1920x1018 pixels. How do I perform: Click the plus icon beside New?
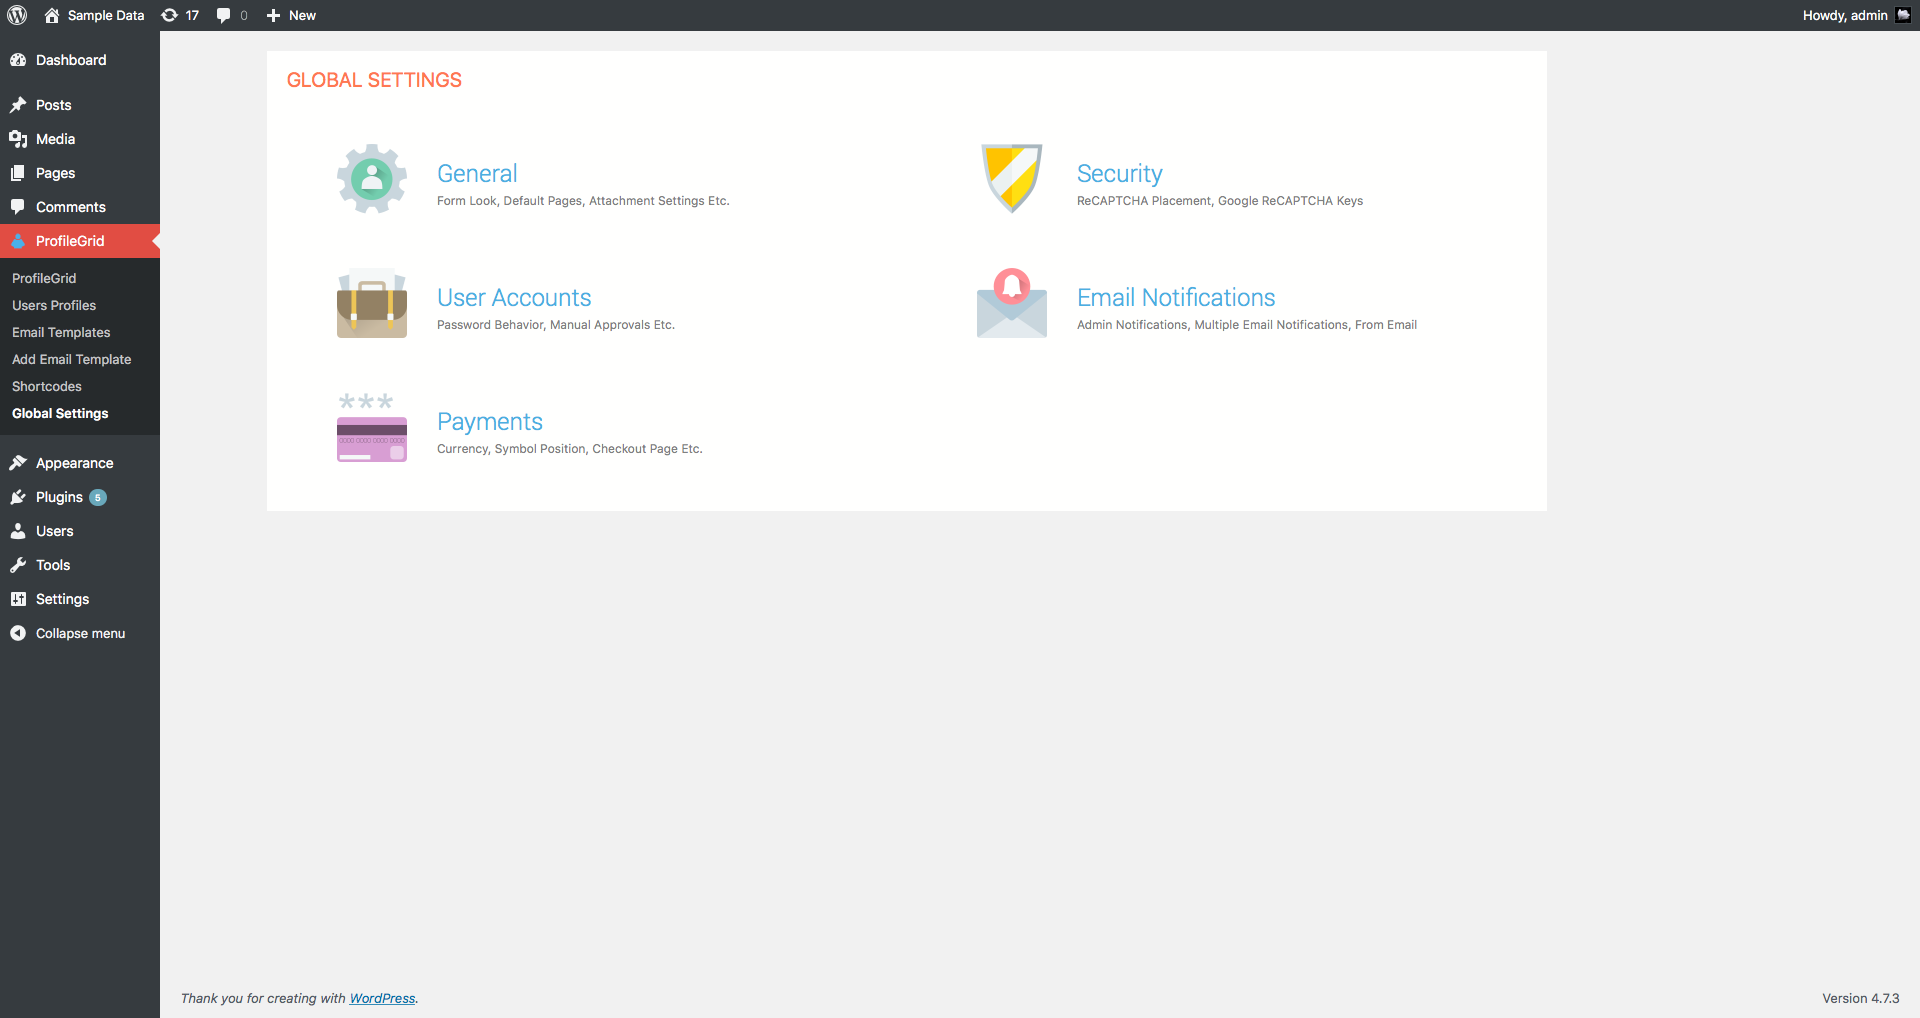(x=273, y=15)
